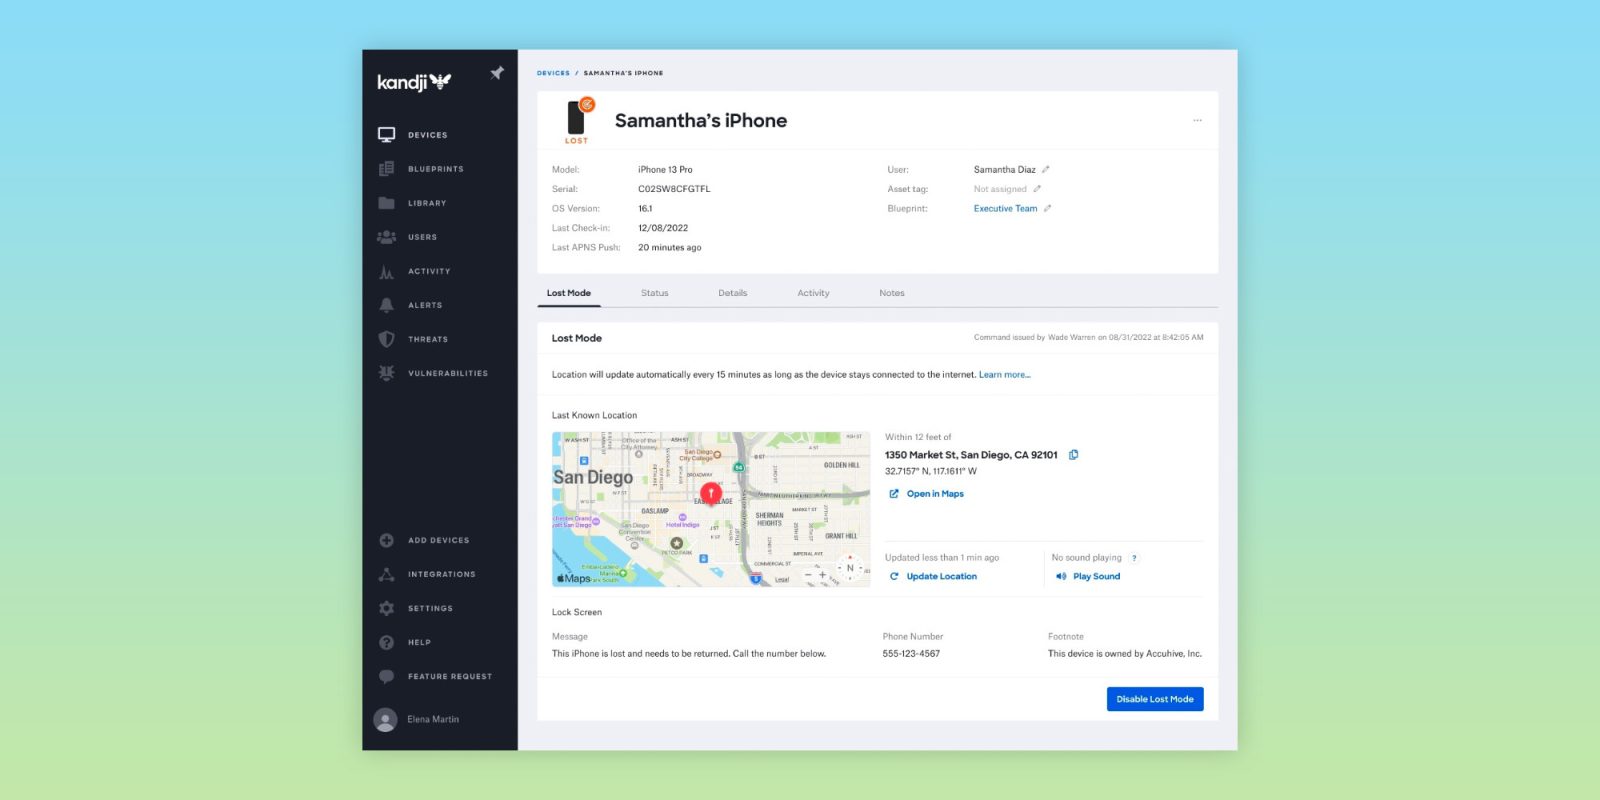The height and width of the screenshot is (800, 1600).
Task: Go to the Threats shield icon
Action: click(387, 339)
